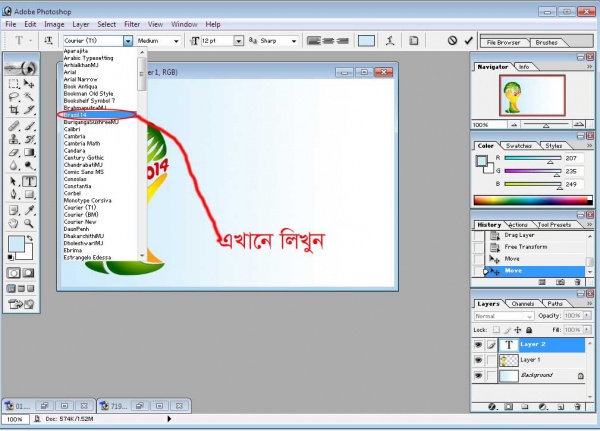Select the Horizontal Type tool
This screenshot has width=600, height=431.
coord(29,181)
